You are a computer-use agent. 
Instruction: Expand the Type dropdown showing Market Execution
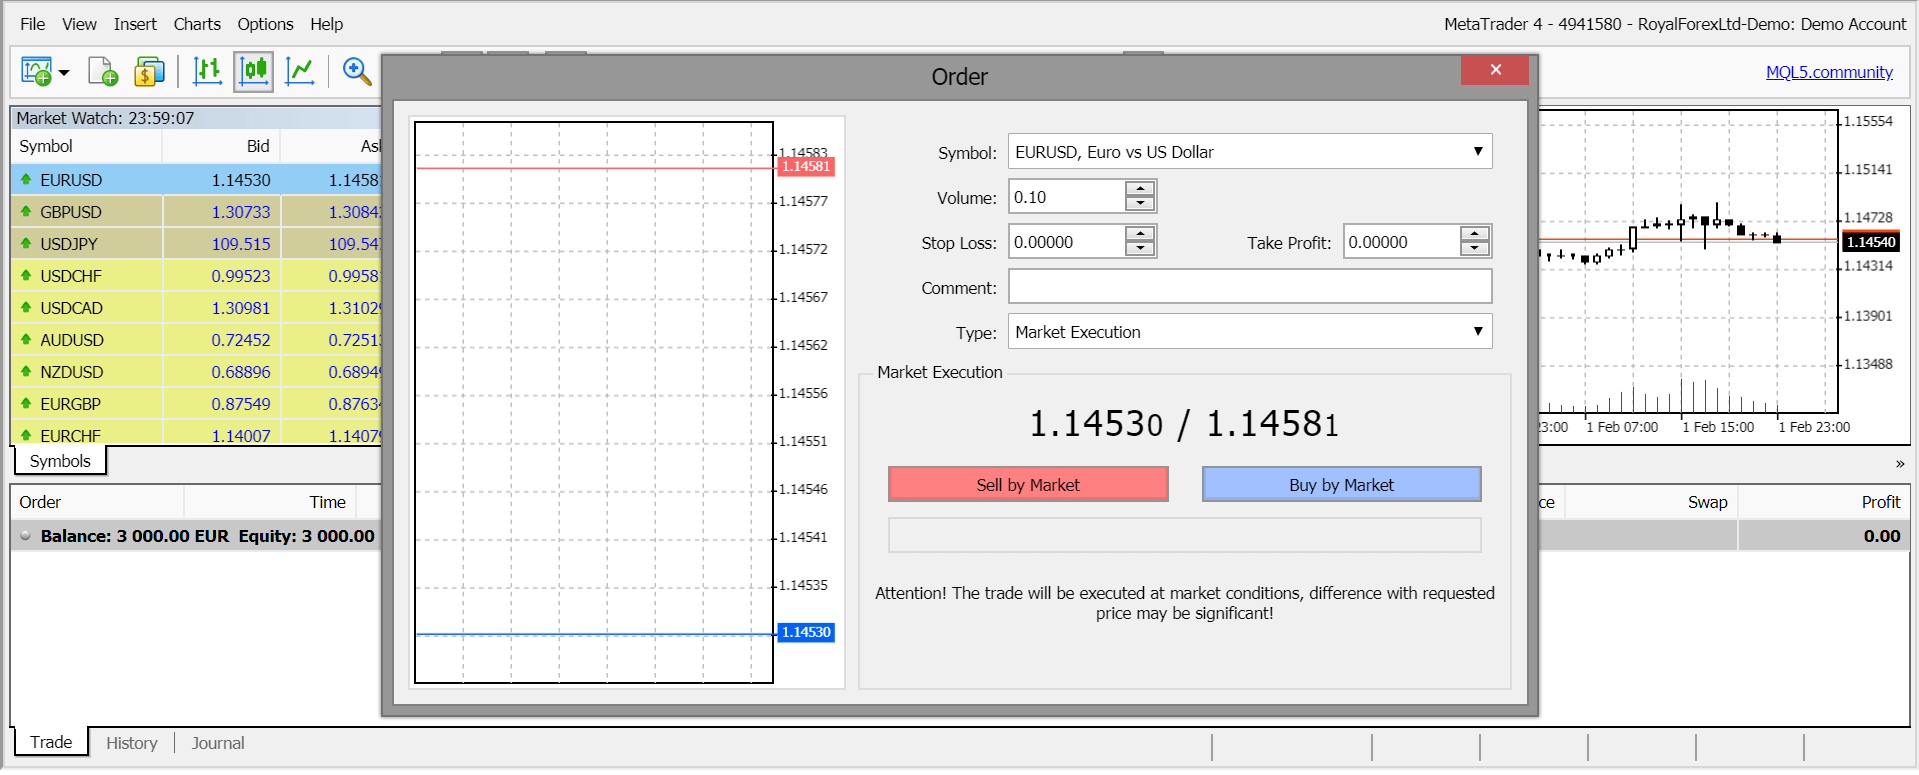click(x=1477, y=332)
